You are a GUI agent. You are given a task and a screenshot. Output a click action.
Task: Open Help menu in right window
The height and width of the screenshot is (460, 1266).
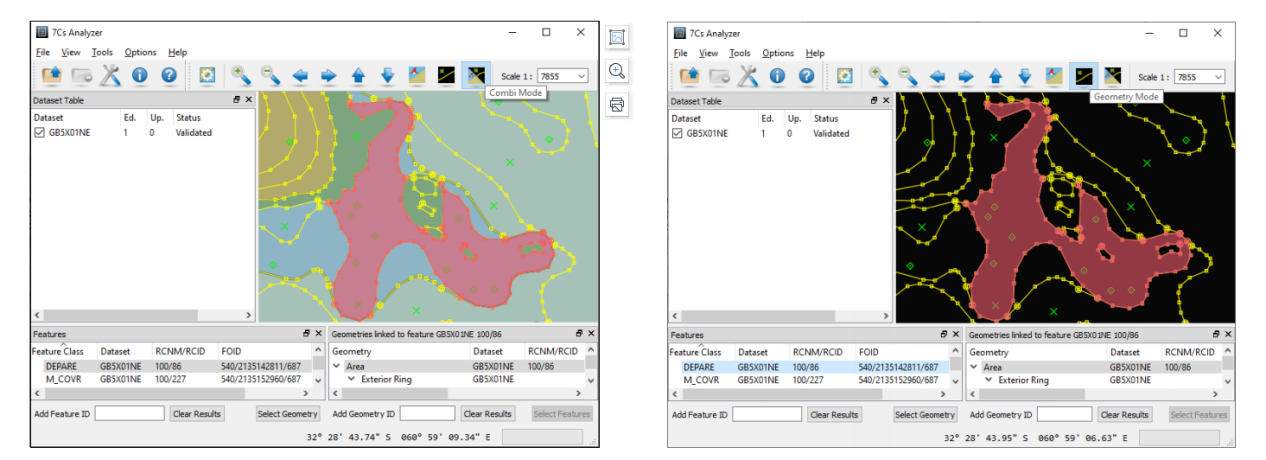click(x=815, y=53)
